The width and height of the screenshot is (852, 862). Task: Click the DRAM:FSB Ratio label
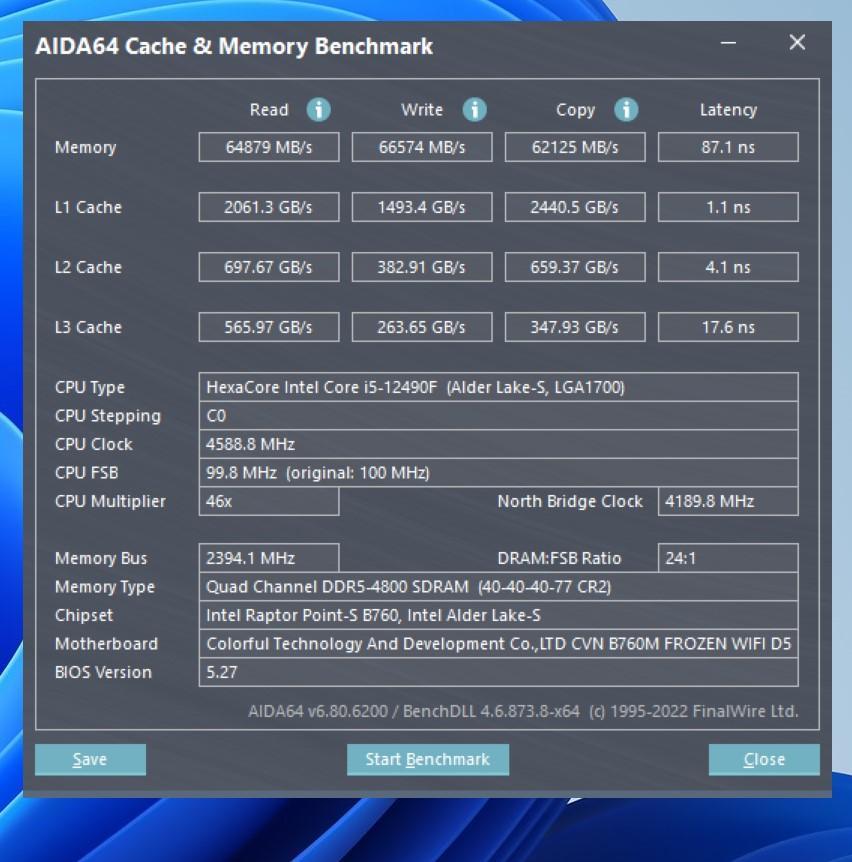(x=559, y=559)
